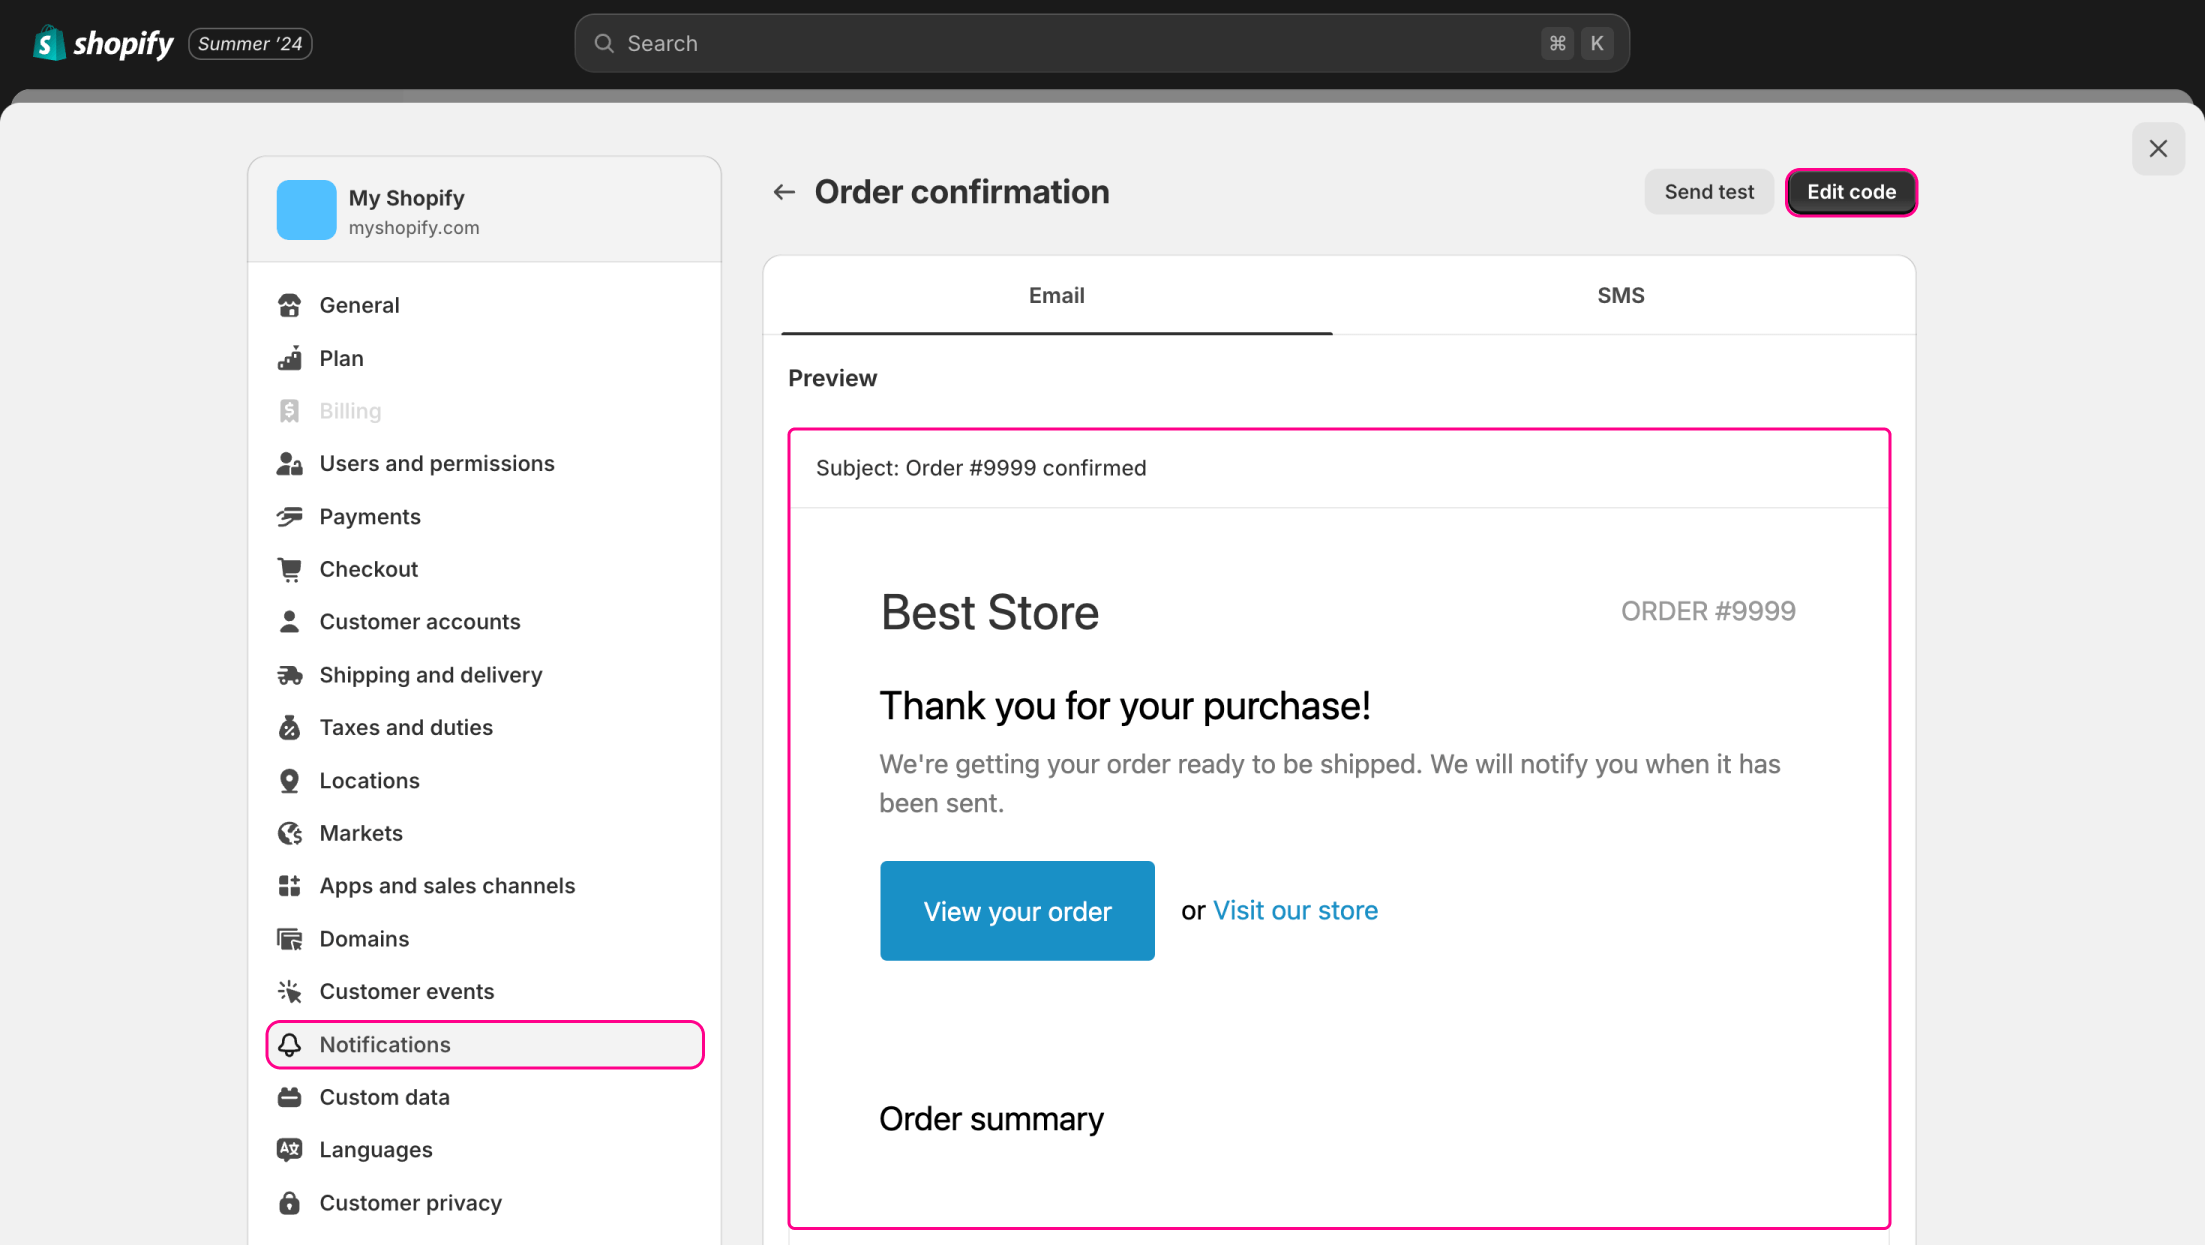Click the My Shopify store avatar
The image size is (2205, 1245).
click(306, 210)
